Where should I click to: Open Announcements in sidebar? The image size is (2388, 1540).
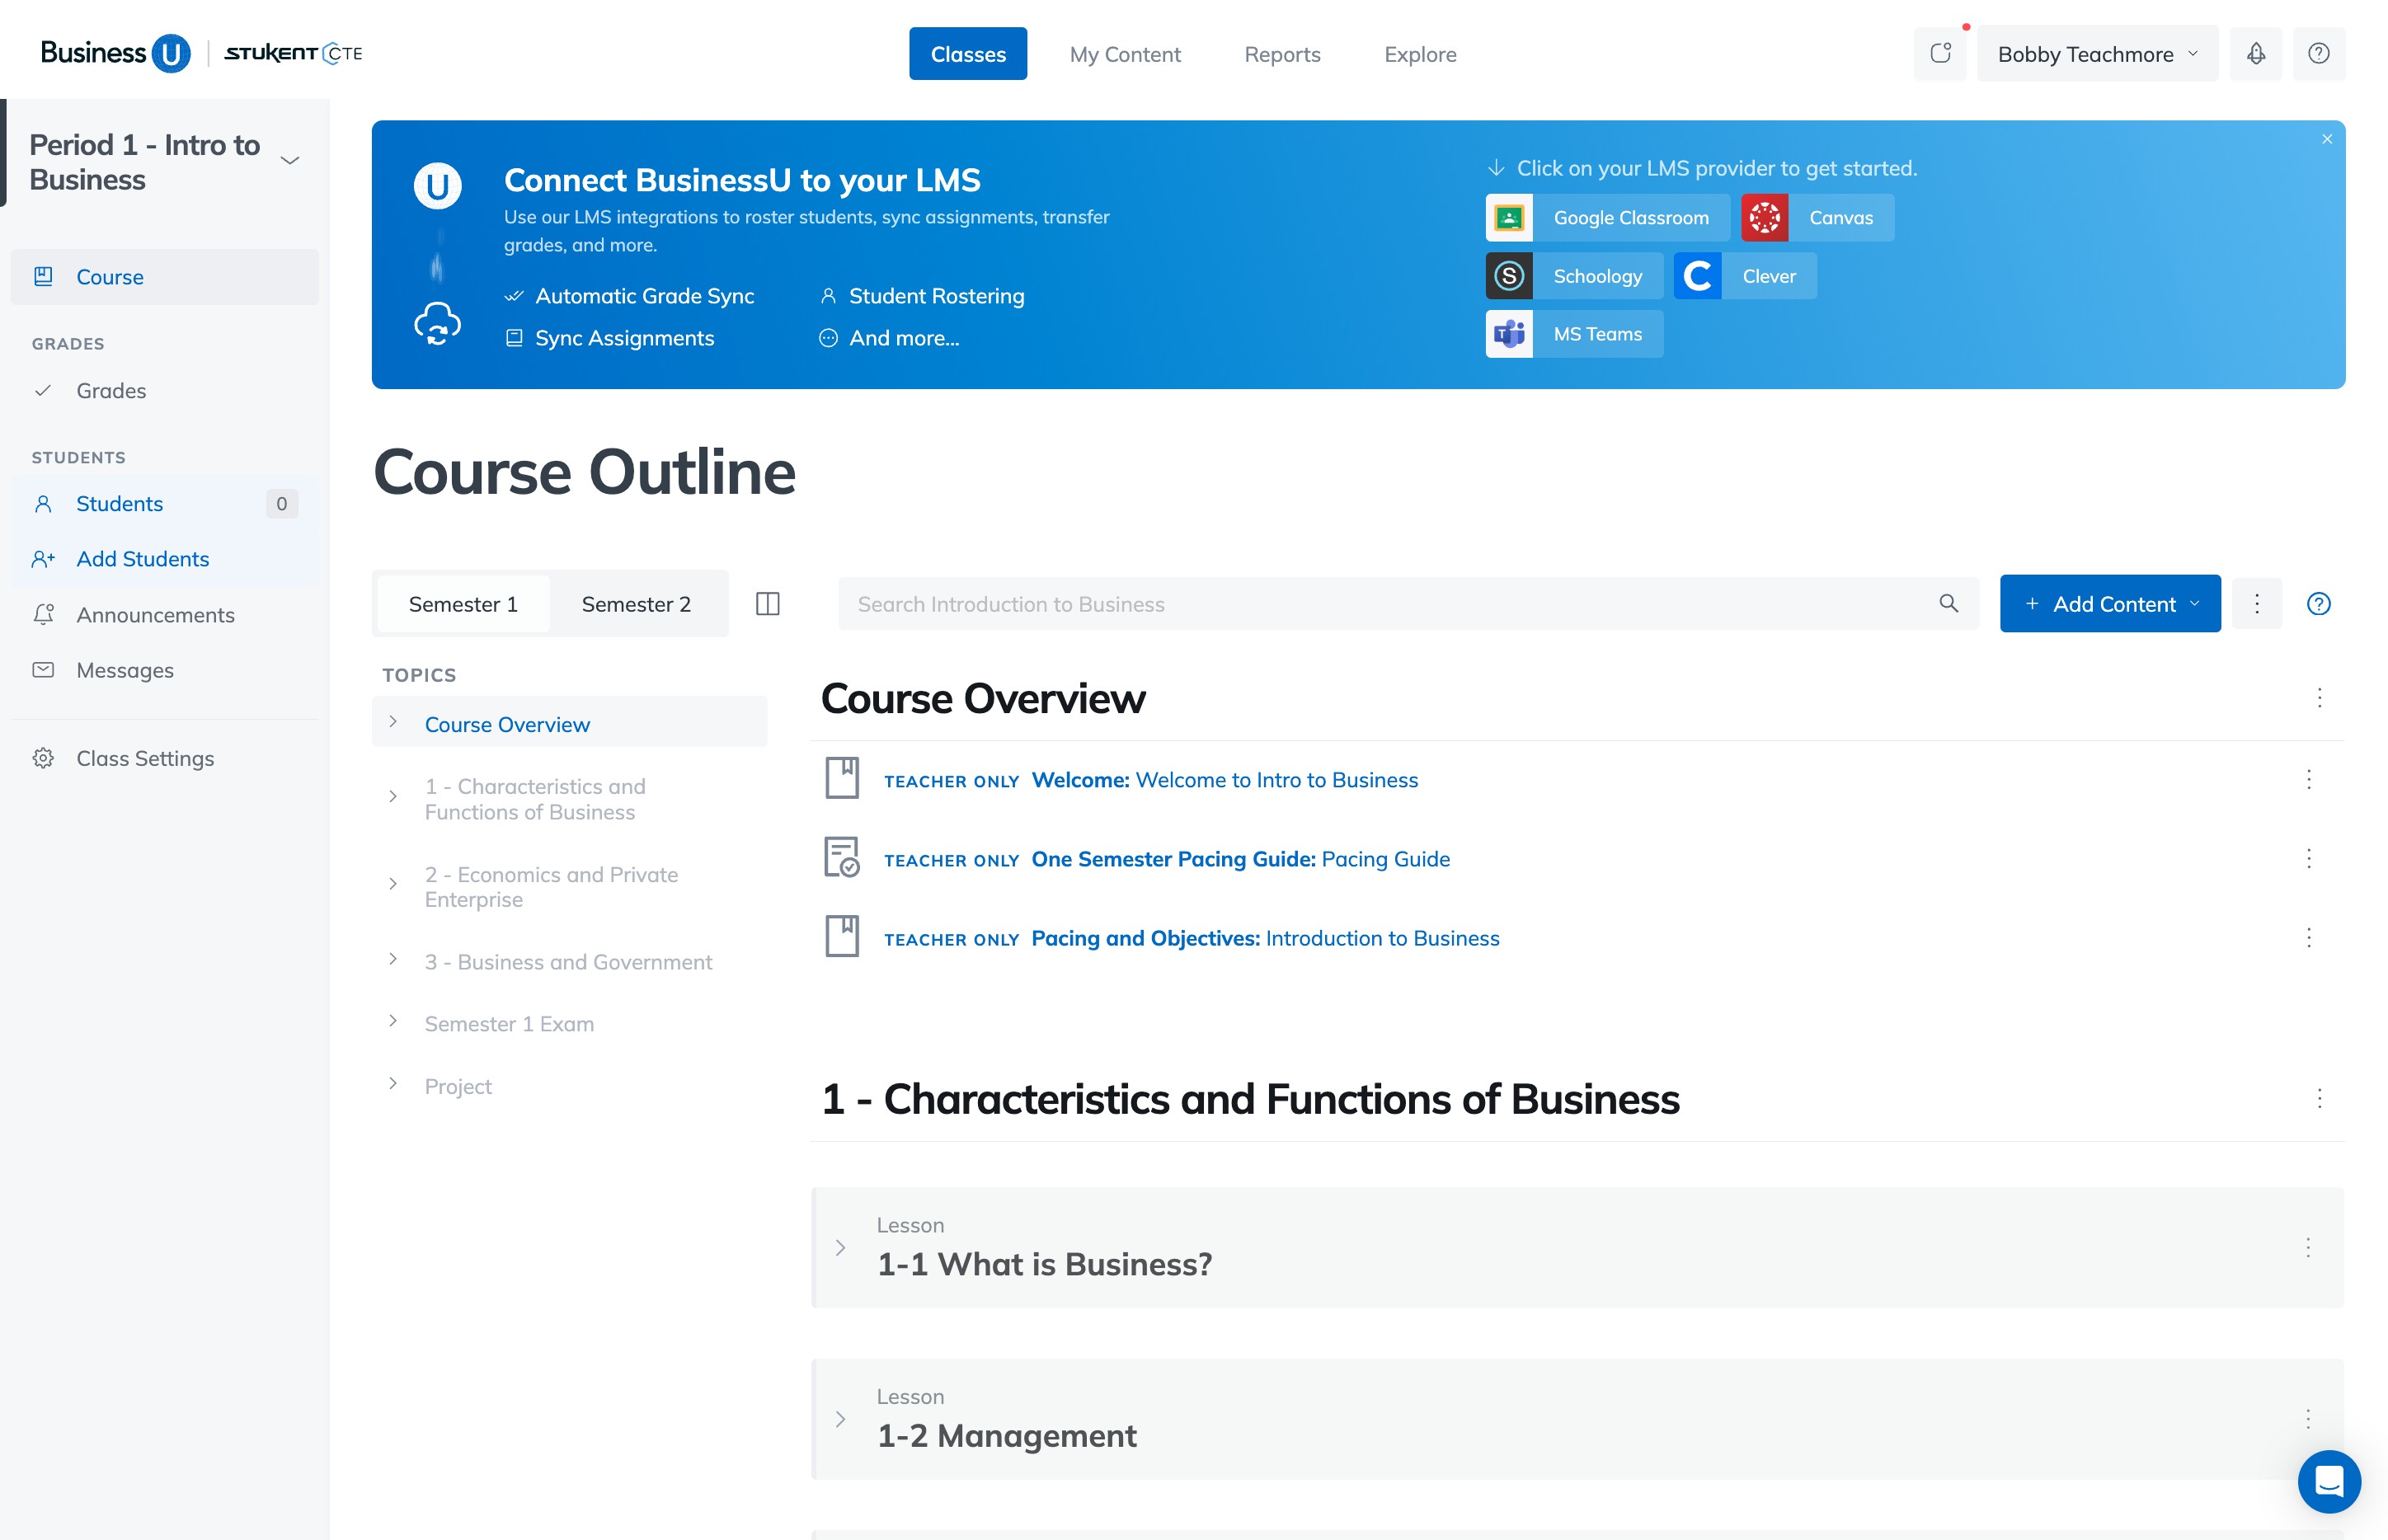click(x=165, y=615)
